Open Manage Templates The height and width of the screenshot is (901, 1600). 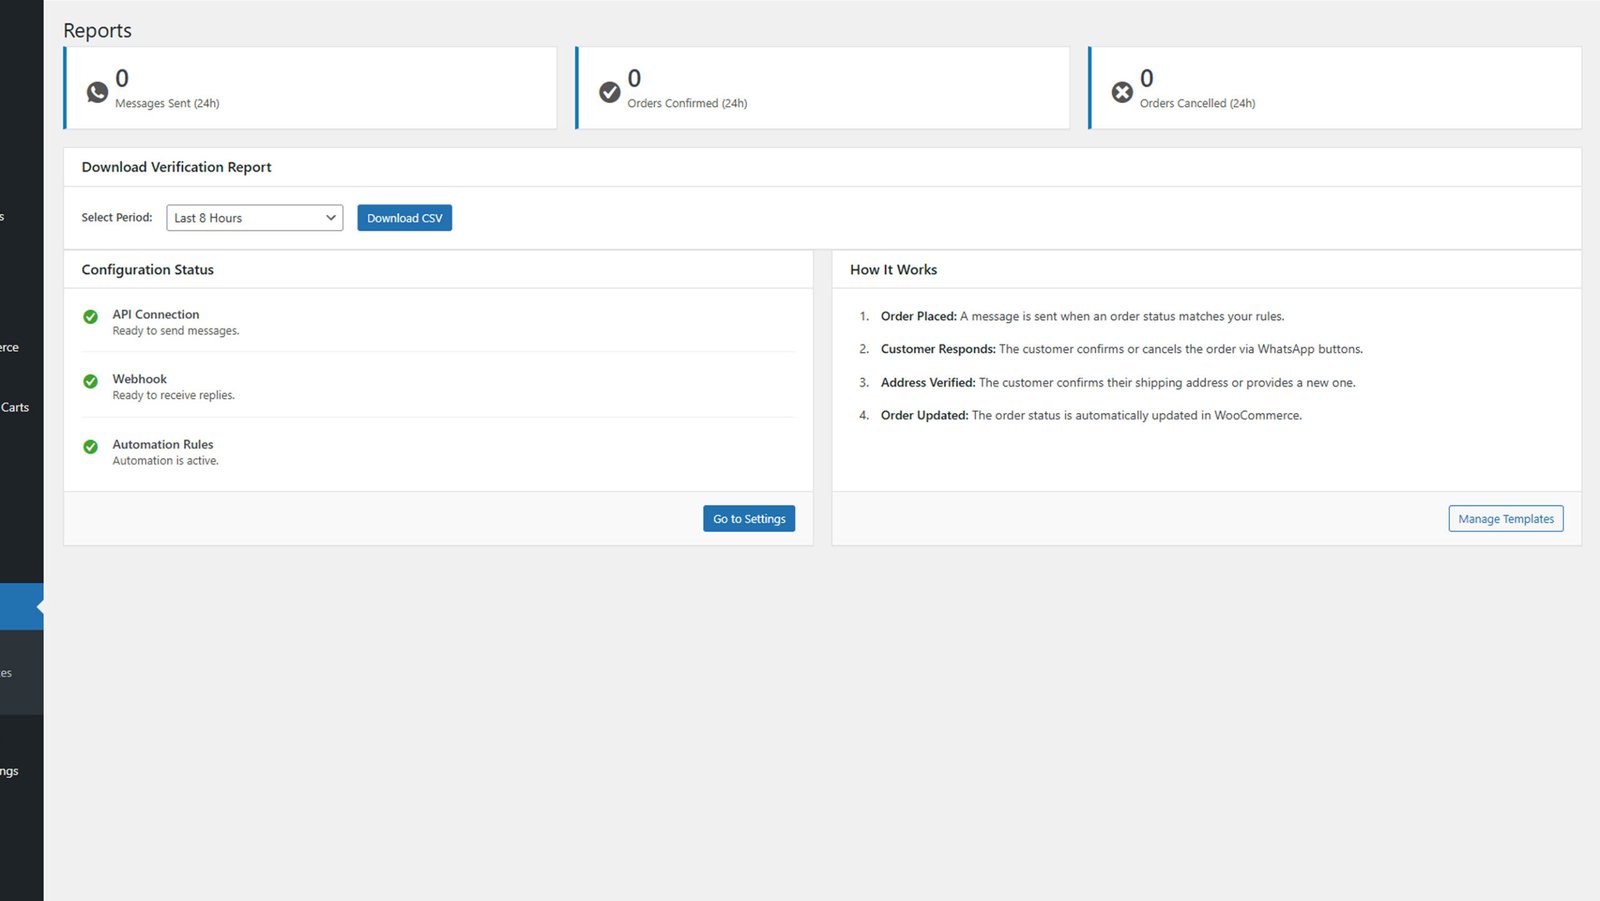tap(1505, 519)
